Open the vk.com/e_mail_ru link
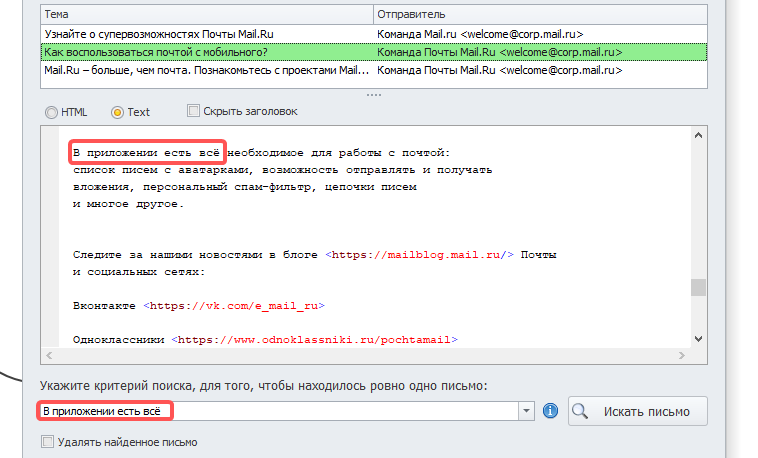The width and height of the screenshot is (758, 458). pyautogui.click(x=234, y=306)
